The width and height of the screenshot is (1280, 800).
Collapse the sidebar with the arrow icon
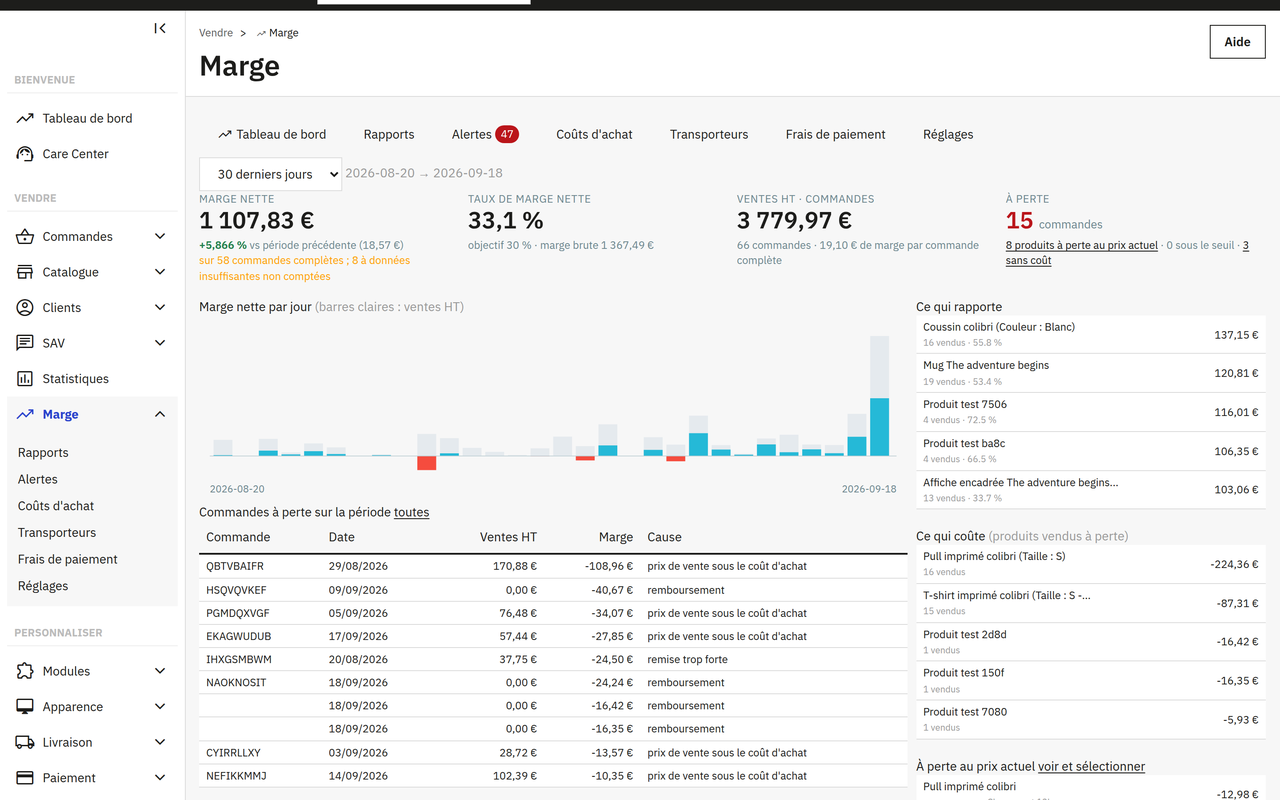pos(160,28)
